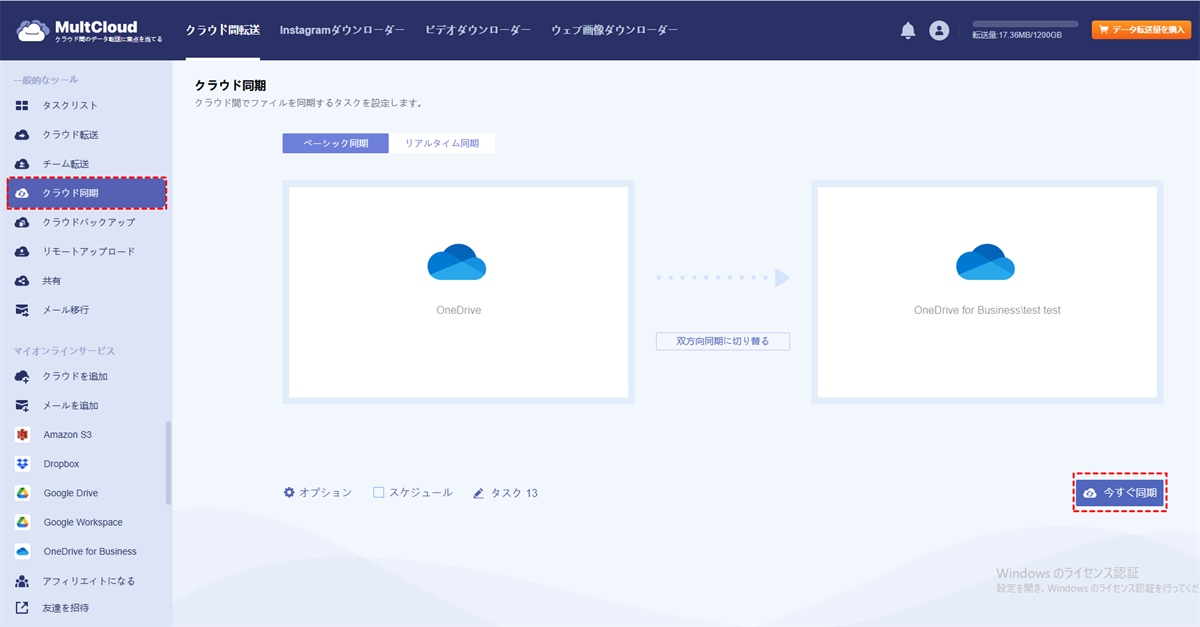Click the Dropbox icon in sidebar
The height and width of the screenshot is (627, 1200).
tap(22, 464)
